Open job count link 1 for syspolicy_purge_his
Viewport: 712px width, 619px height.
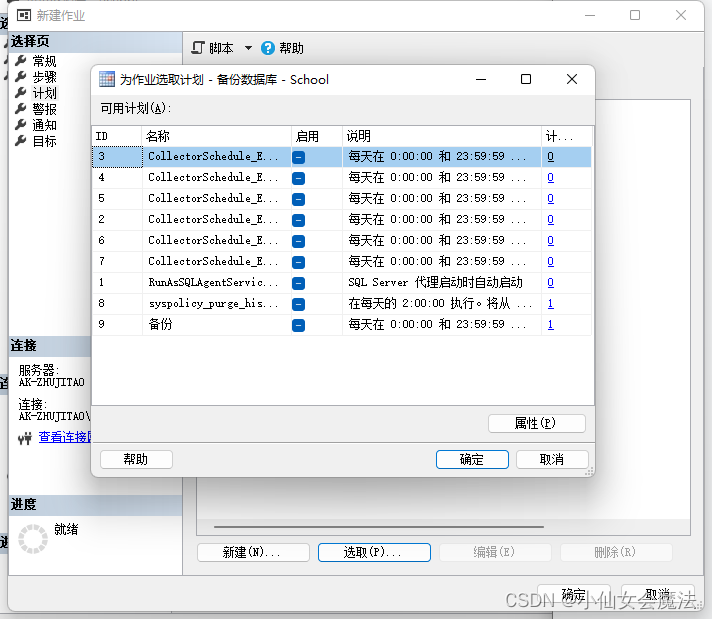[550, 304]
